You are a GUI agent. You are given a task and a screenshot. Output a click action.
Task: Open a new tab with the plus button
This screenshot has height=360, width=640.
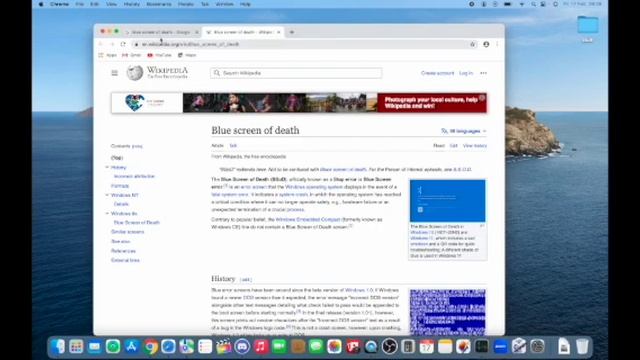(x=291, y=32)
